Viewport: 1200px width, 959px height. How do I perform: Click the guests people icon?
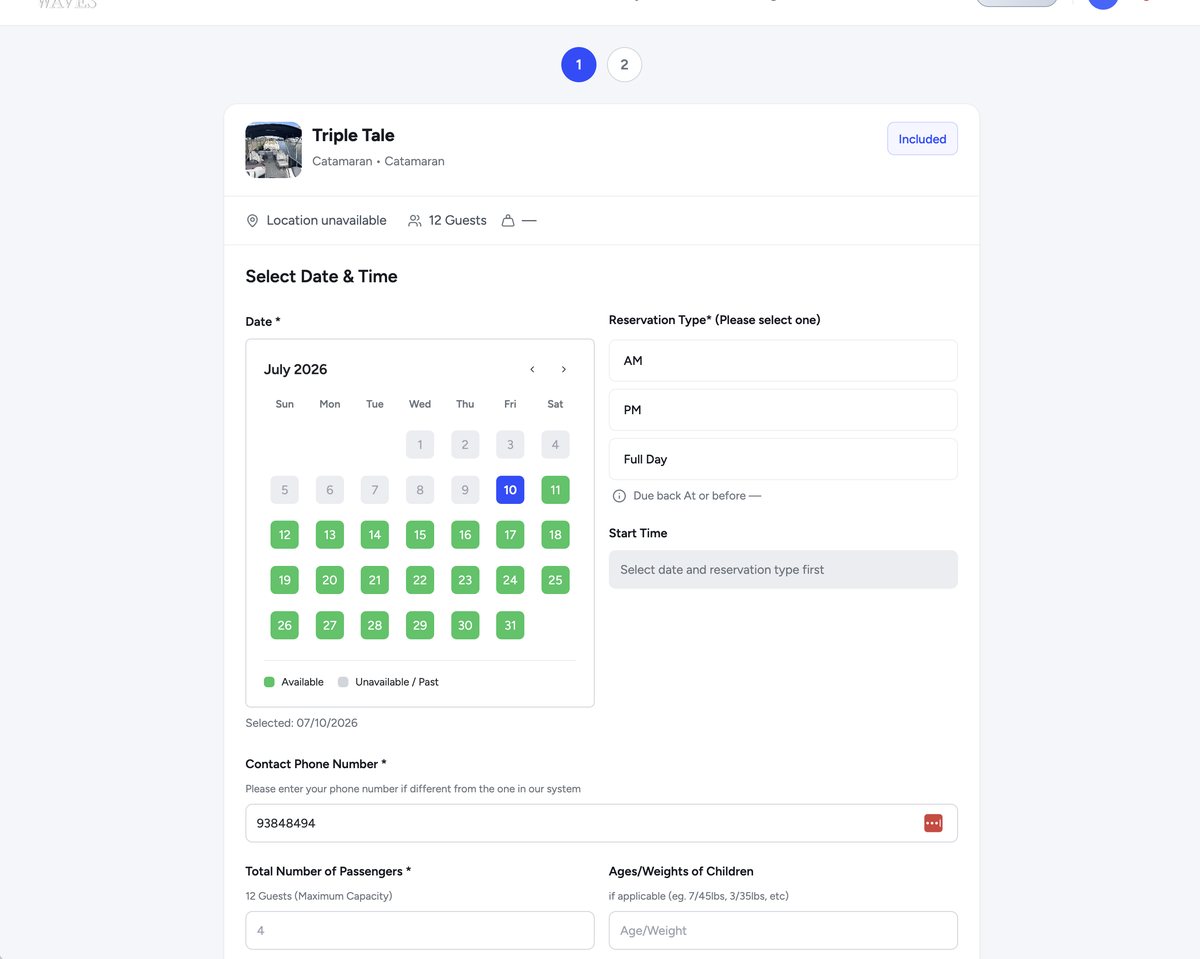click(415, 220)
